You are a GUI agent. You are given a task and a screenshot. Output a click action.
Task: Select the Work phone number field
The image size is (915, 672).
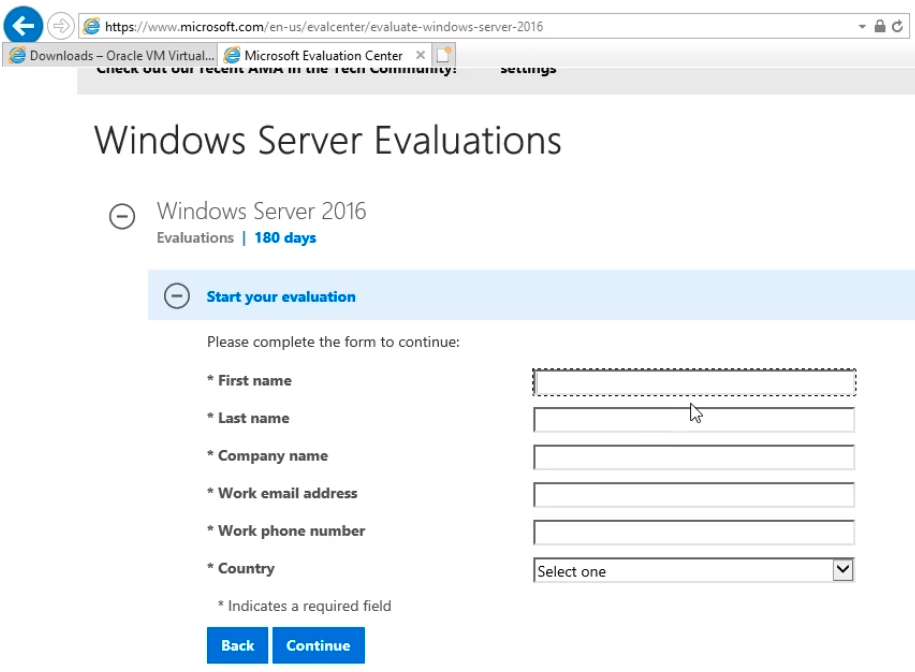(694, 533)
